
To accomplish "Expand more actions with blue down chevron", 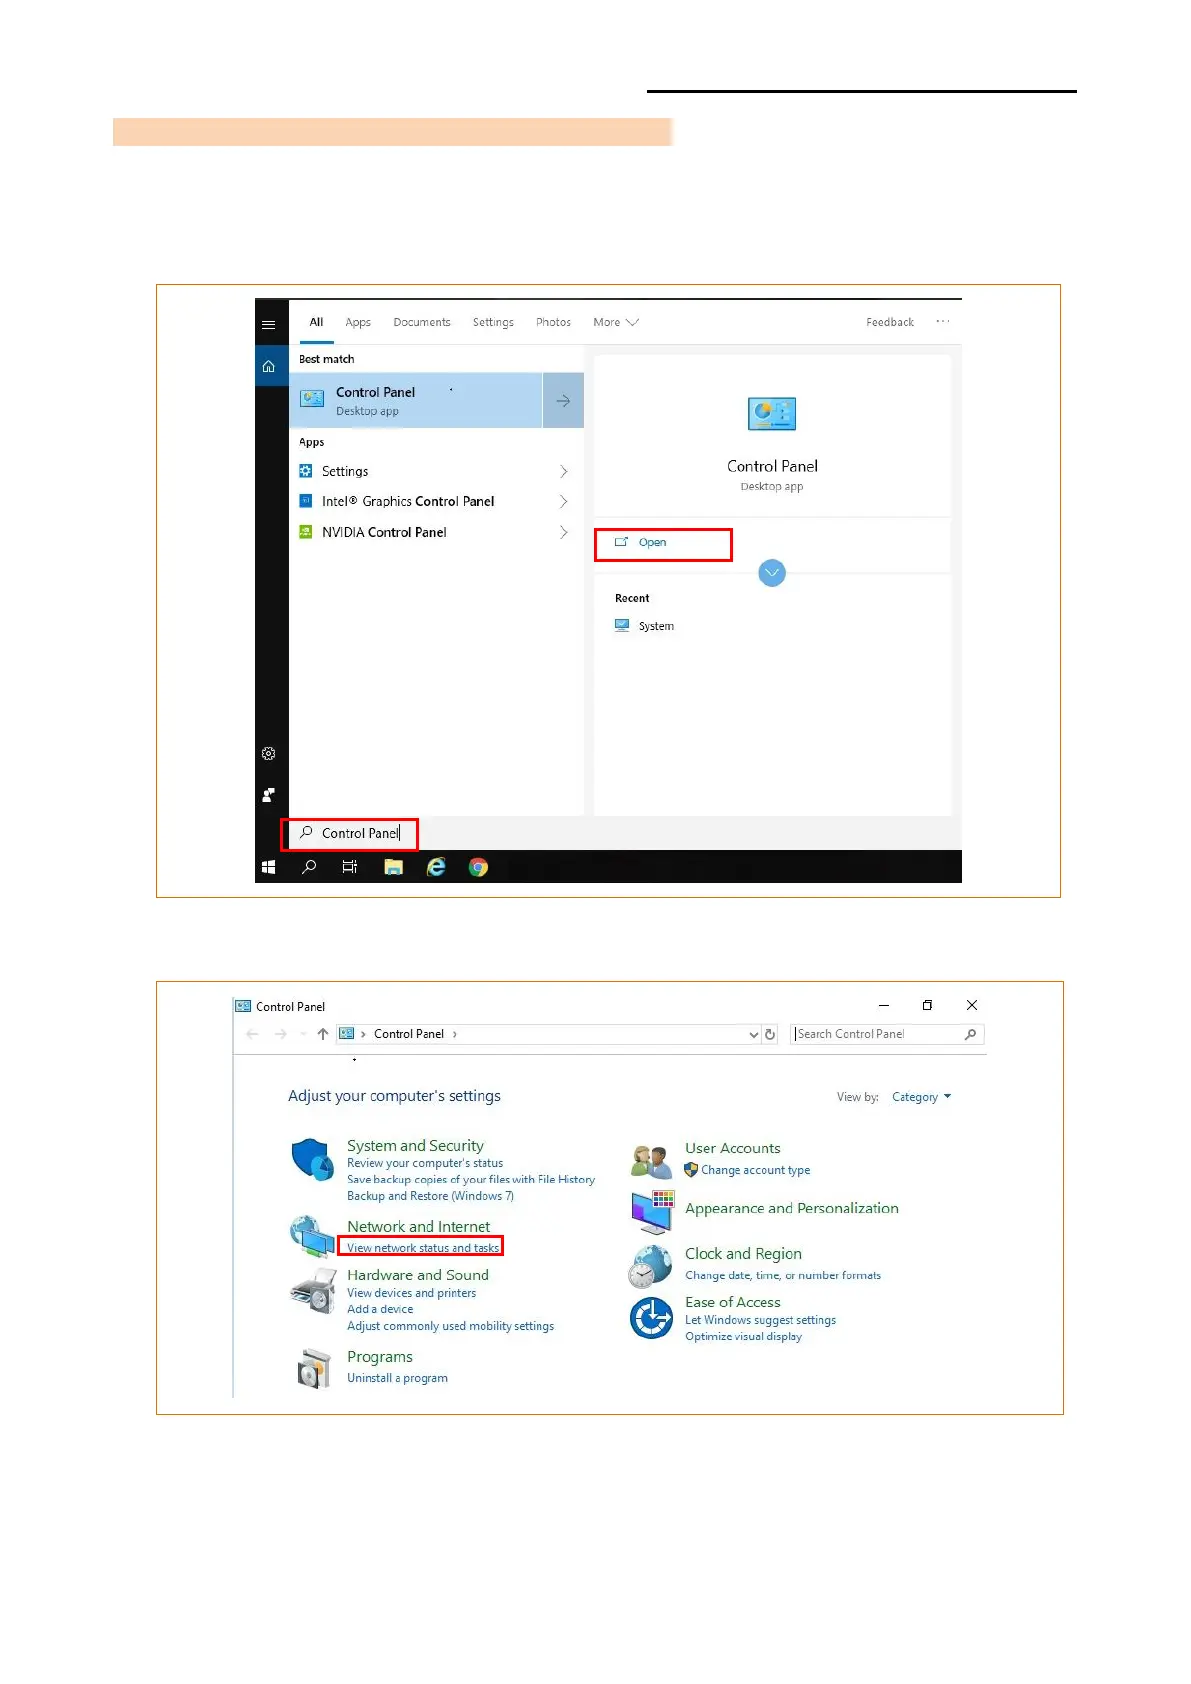I will (x=772, y=573).
